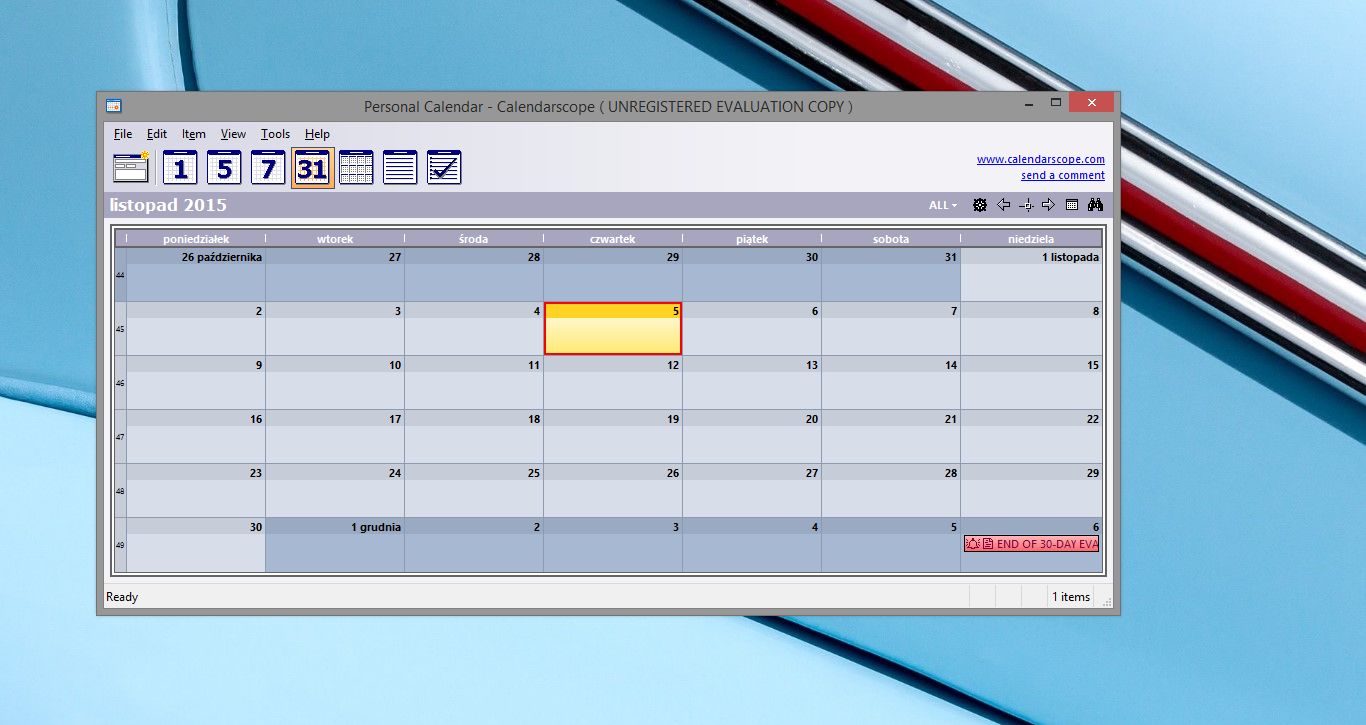Go to next month with right arrow

1048,205
